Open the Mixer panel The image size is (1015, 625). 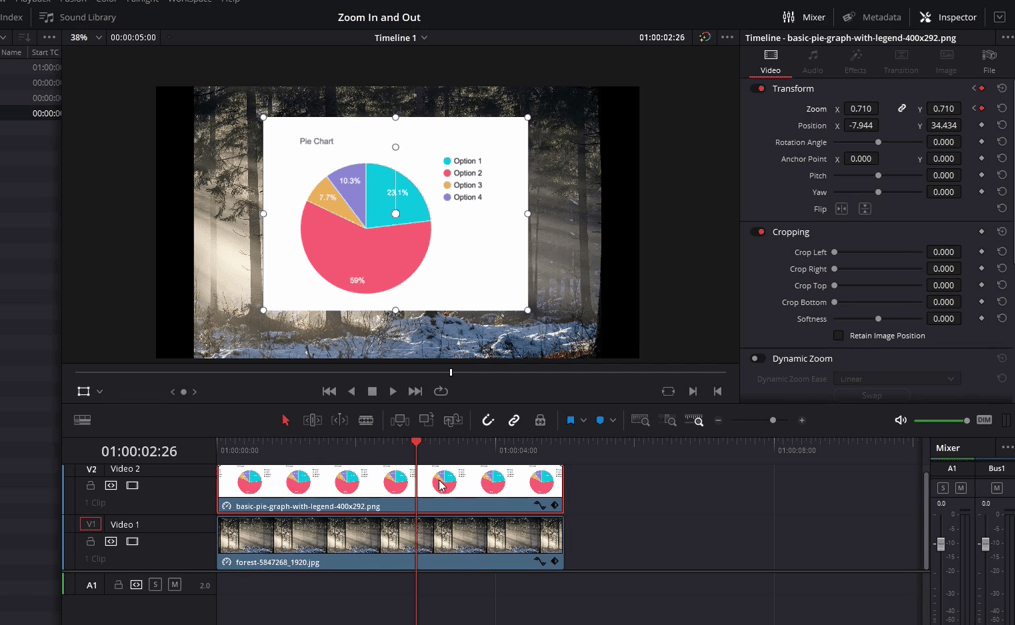tap(803, 17)
